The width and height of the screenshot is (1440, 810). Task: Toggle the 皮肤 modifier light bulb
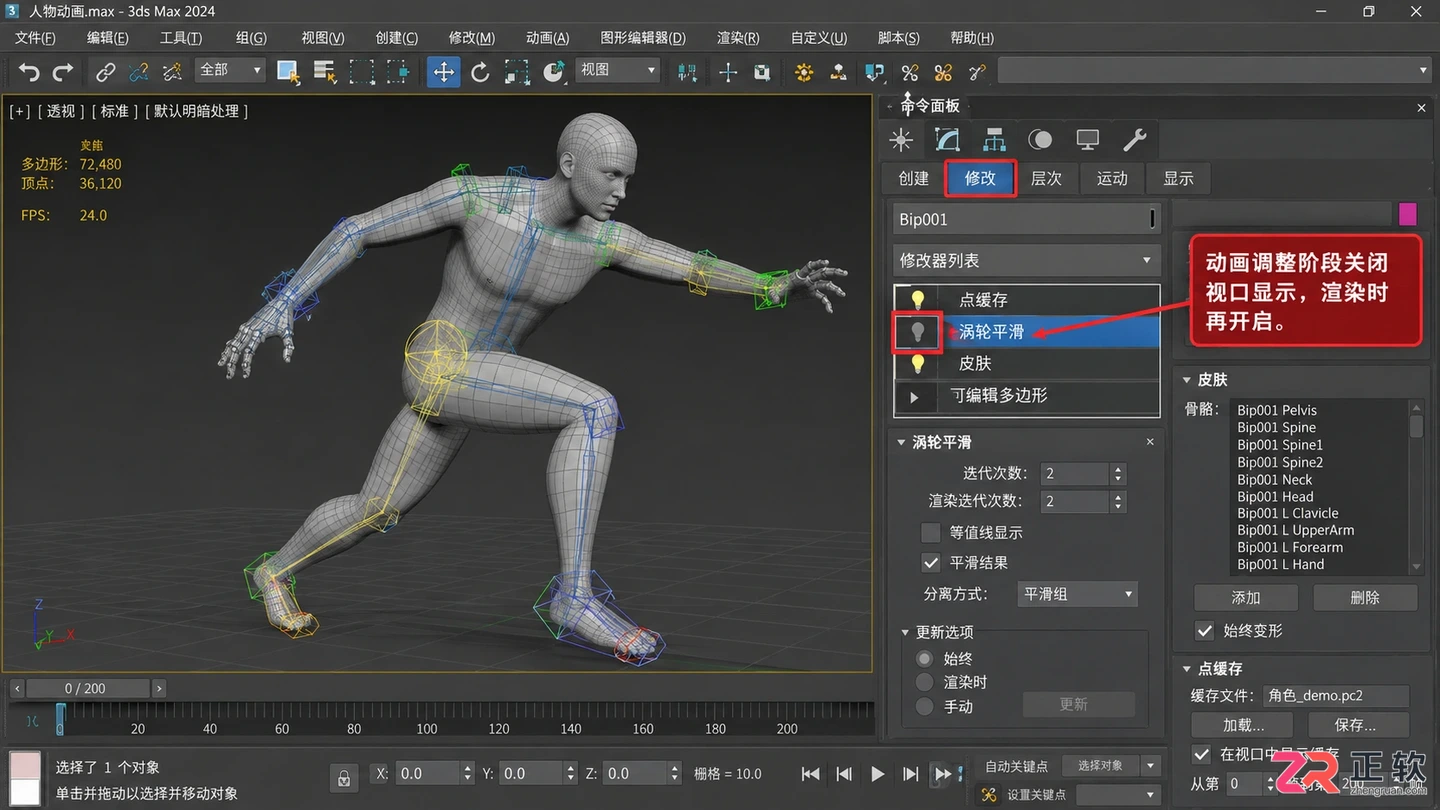click(x=917, y=364)
